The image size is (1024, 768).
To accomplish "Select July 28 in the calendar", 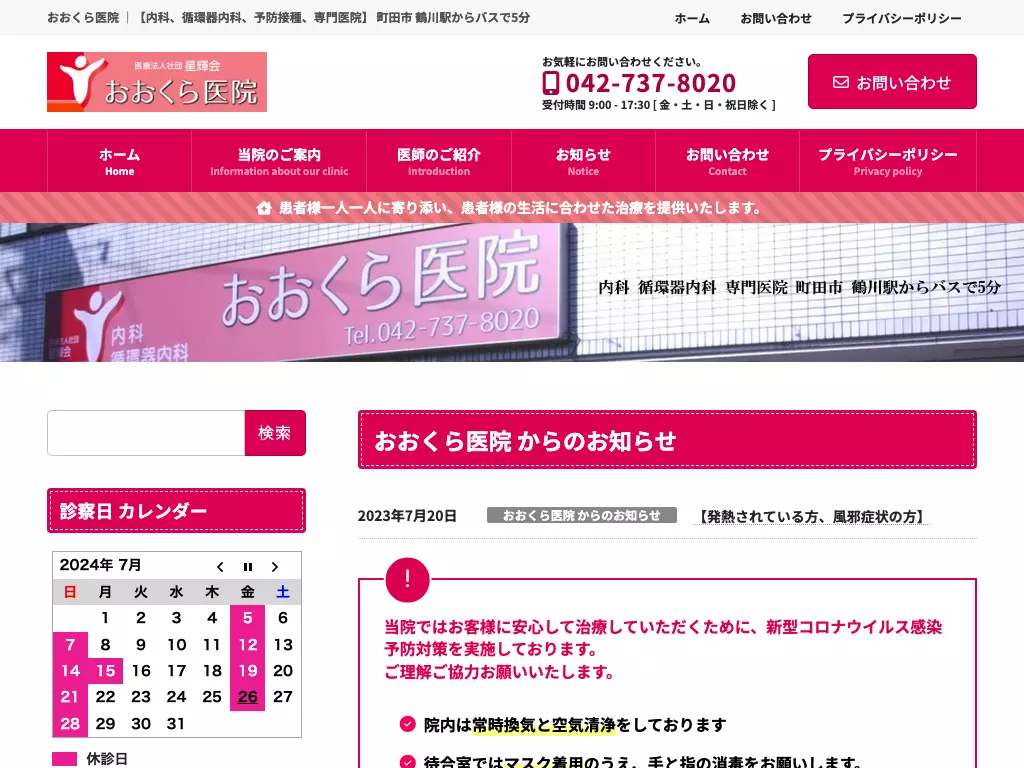I will point(70,724).
